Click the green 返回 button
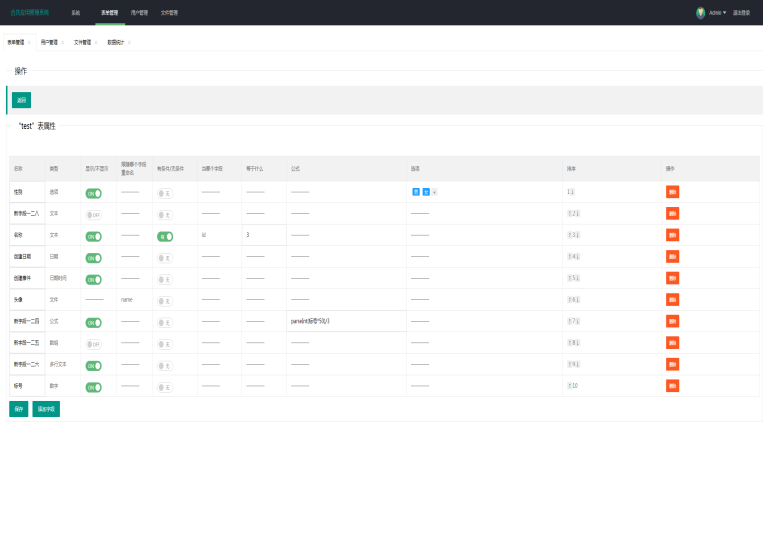Screen dimensions: 763x548 (21, 100)
